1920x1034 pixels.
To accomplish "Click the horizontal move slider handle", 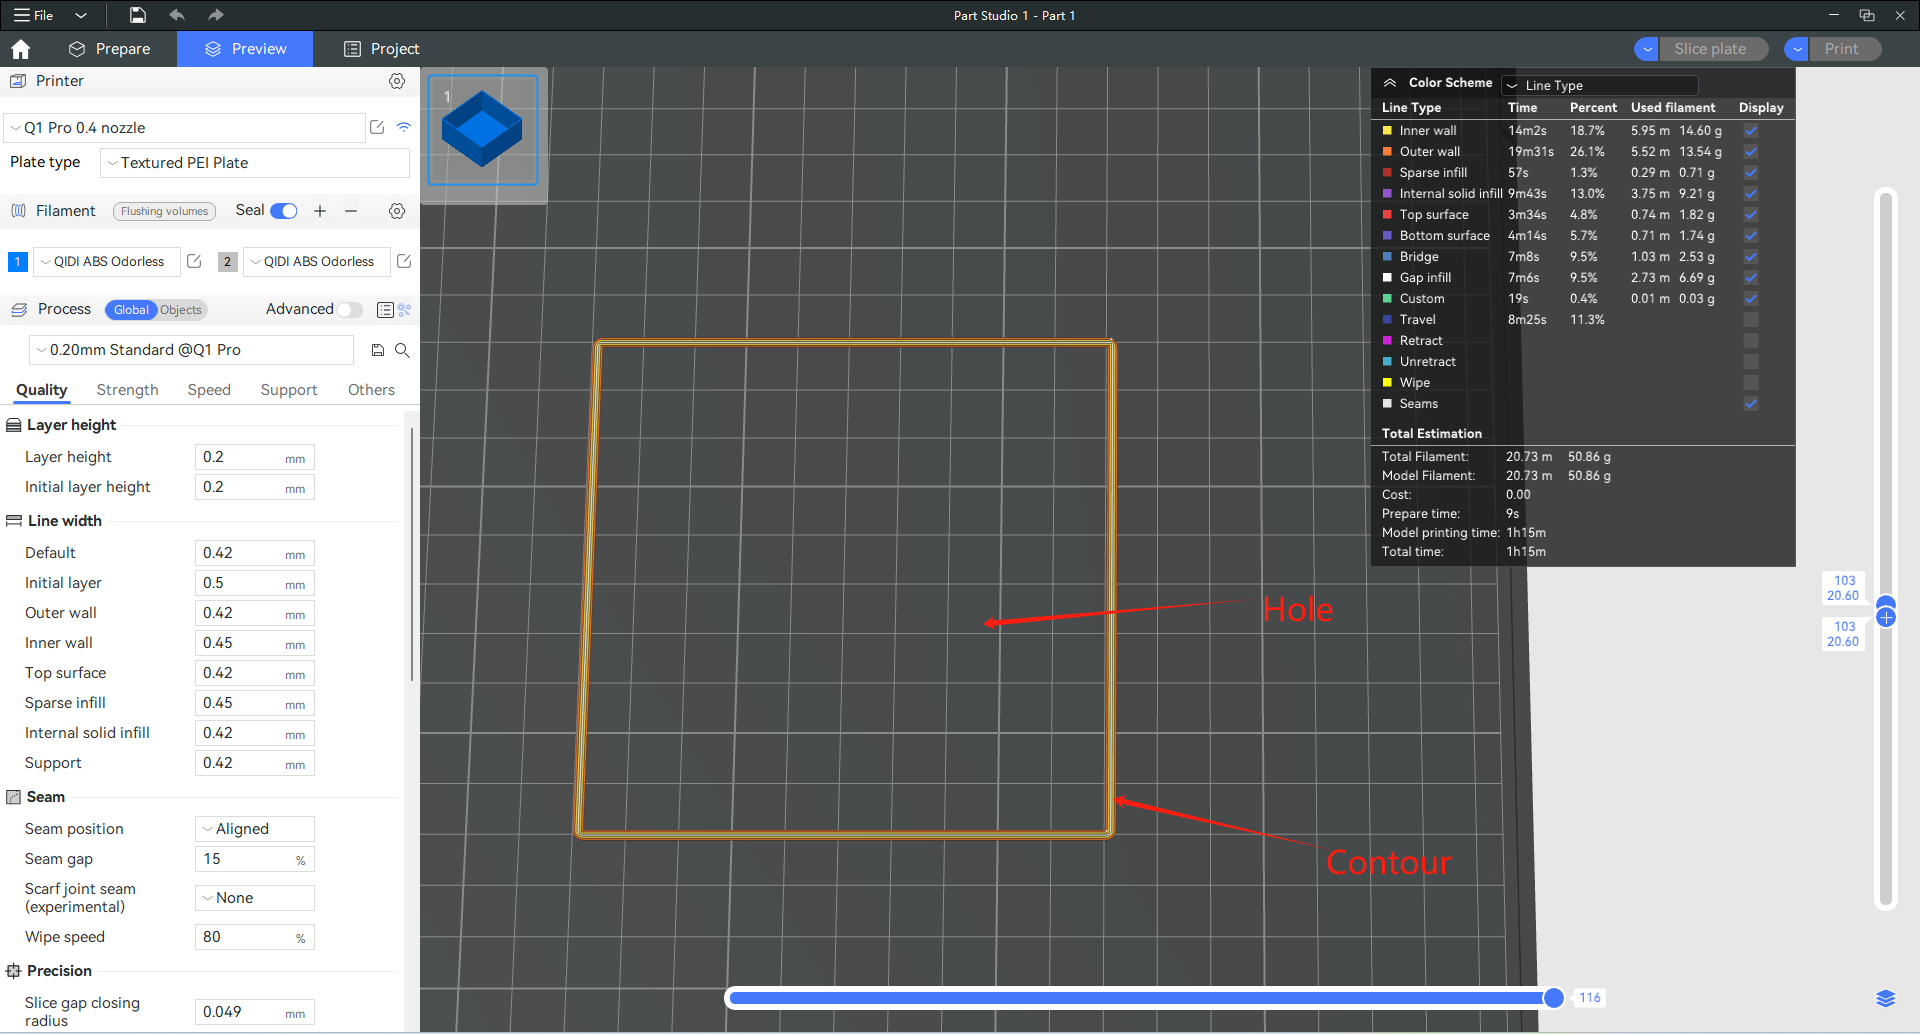I will click(1553, 998).
